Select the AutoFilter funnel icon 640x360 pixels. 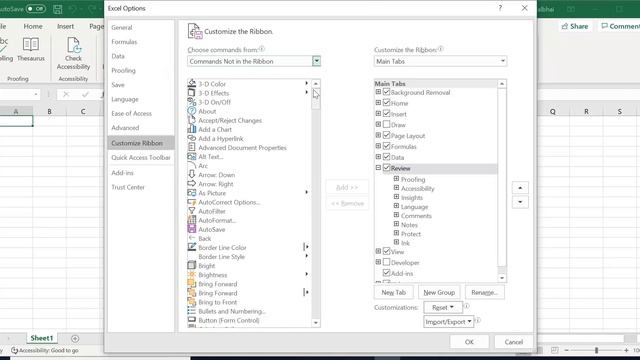tap(191, 211)
